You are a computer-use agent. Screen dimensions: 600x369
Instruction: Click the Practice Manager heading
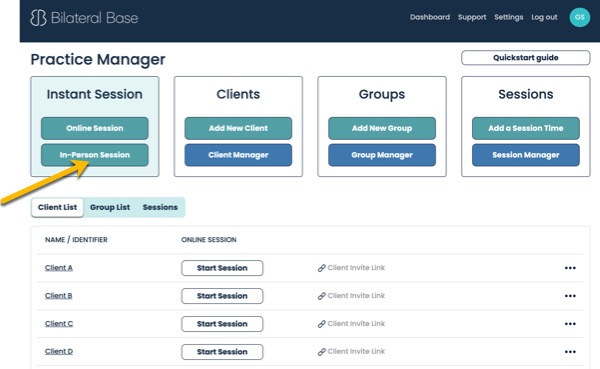[x=98, y=59]
